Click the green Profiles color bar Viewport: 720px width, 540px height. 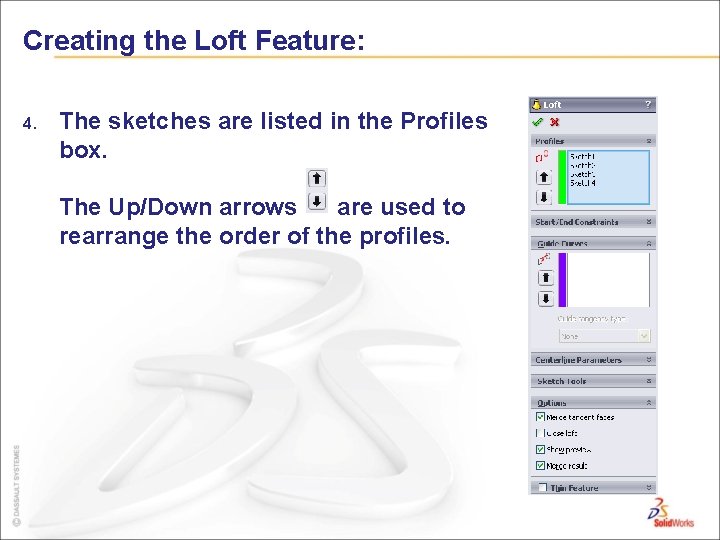(x=562, y=177)
